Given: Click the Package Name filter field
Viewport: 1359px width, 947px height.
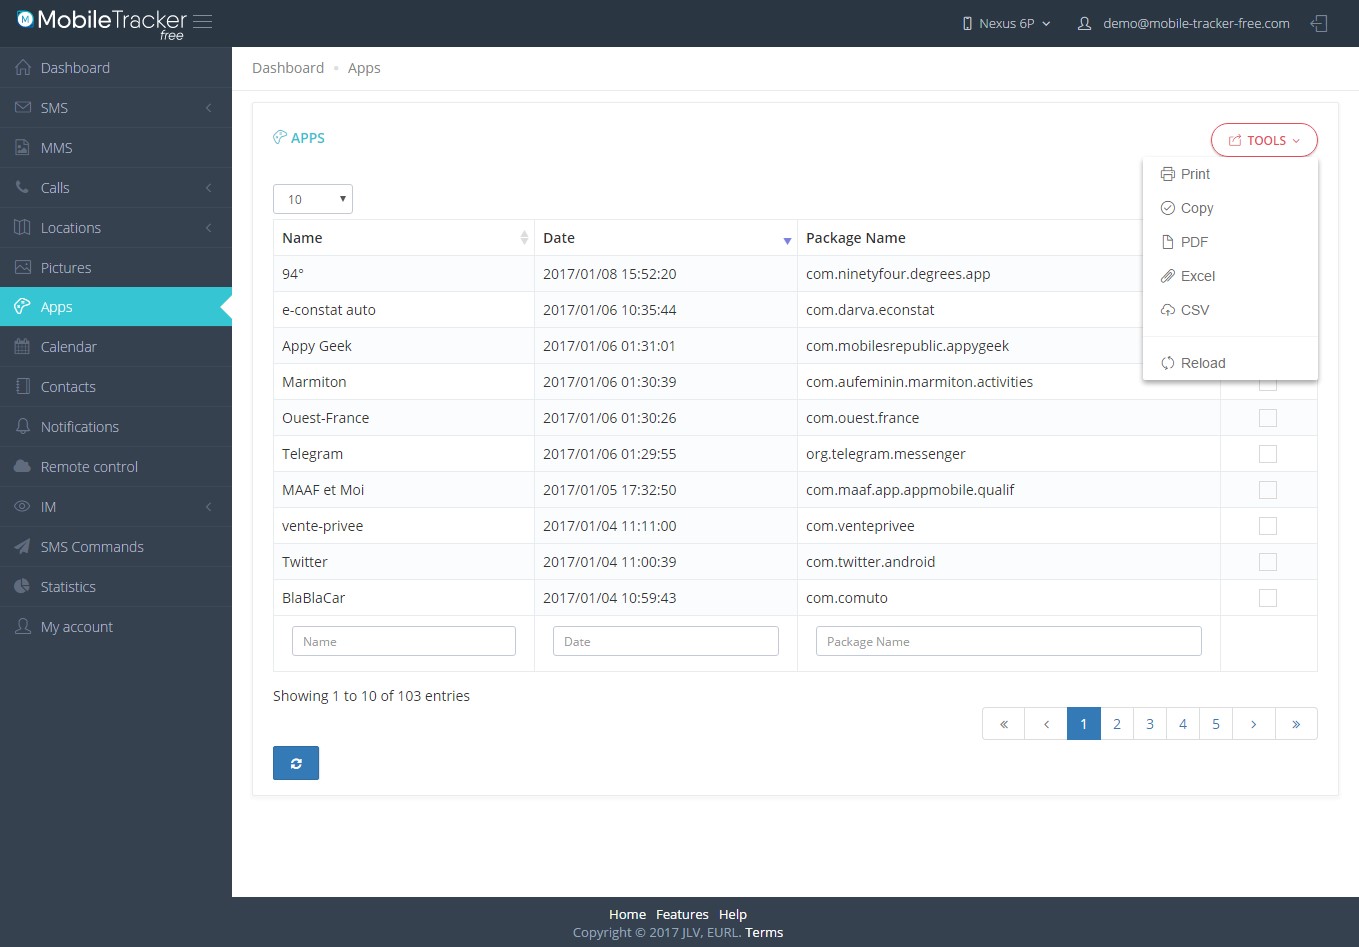Looking at the screenshot, I should coord(1008,642).
